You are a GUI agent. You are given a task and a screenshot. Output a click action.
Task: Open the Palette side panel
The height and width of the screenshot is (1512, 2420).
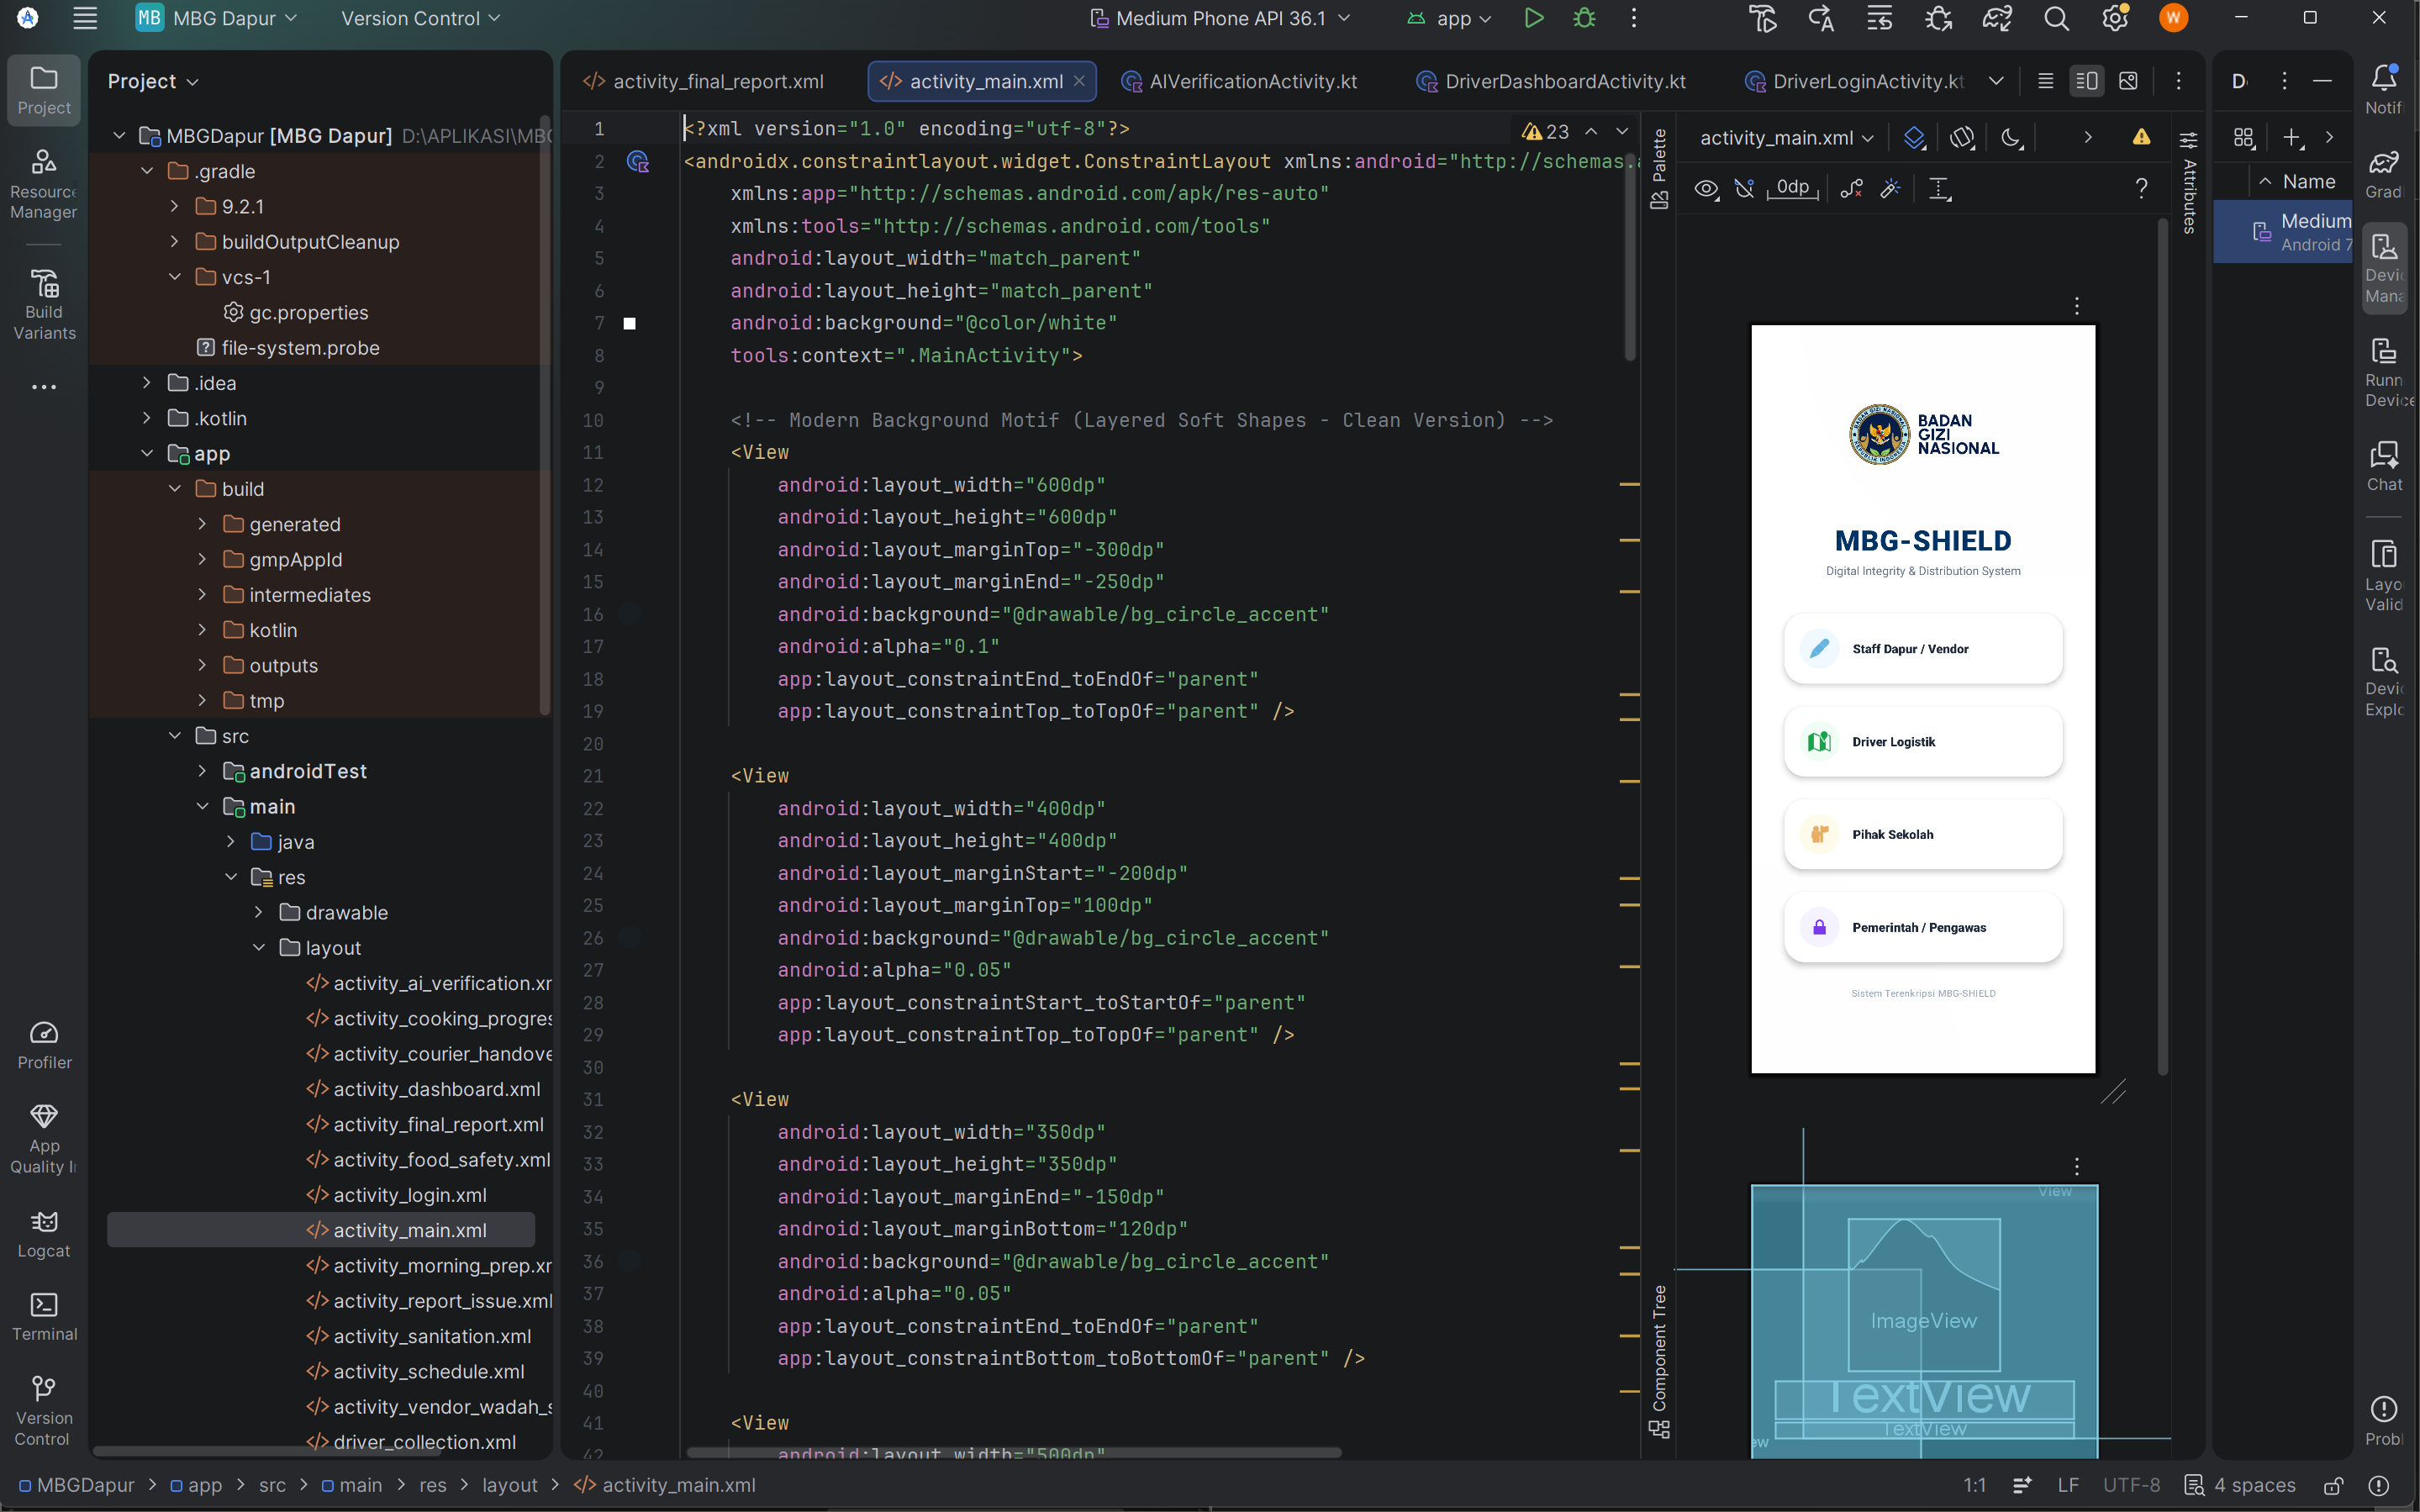(1659, 168)
